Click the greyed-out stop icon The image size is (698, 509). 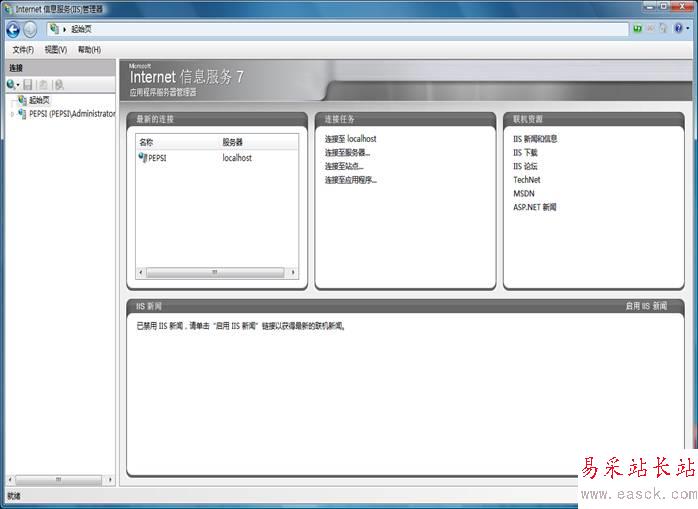click(x=650, y=29)
